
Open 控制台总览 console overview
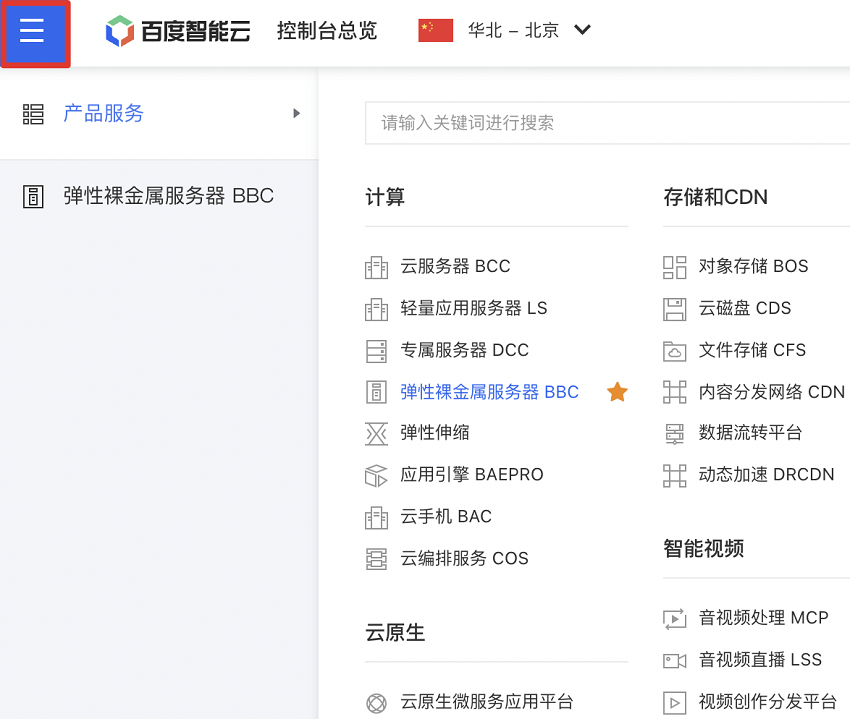(326, 30)
